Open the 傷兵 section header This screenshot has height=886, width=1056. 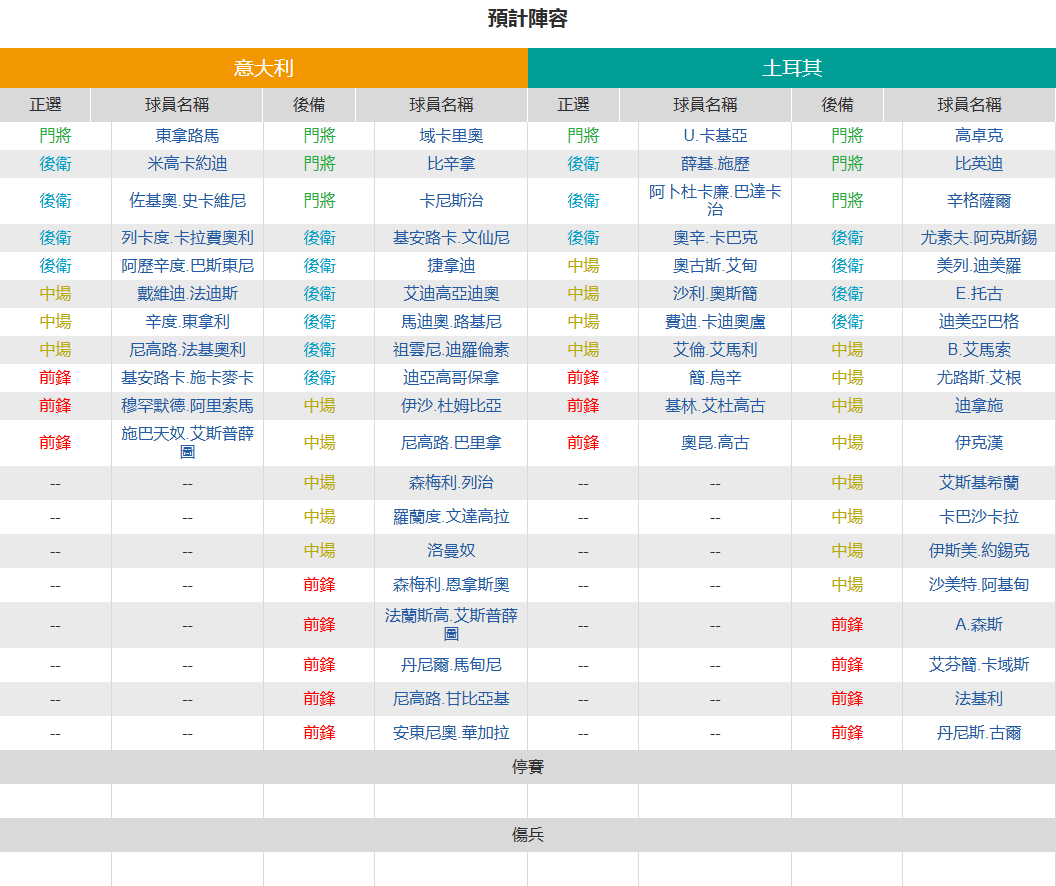click(x=528, y=835)
